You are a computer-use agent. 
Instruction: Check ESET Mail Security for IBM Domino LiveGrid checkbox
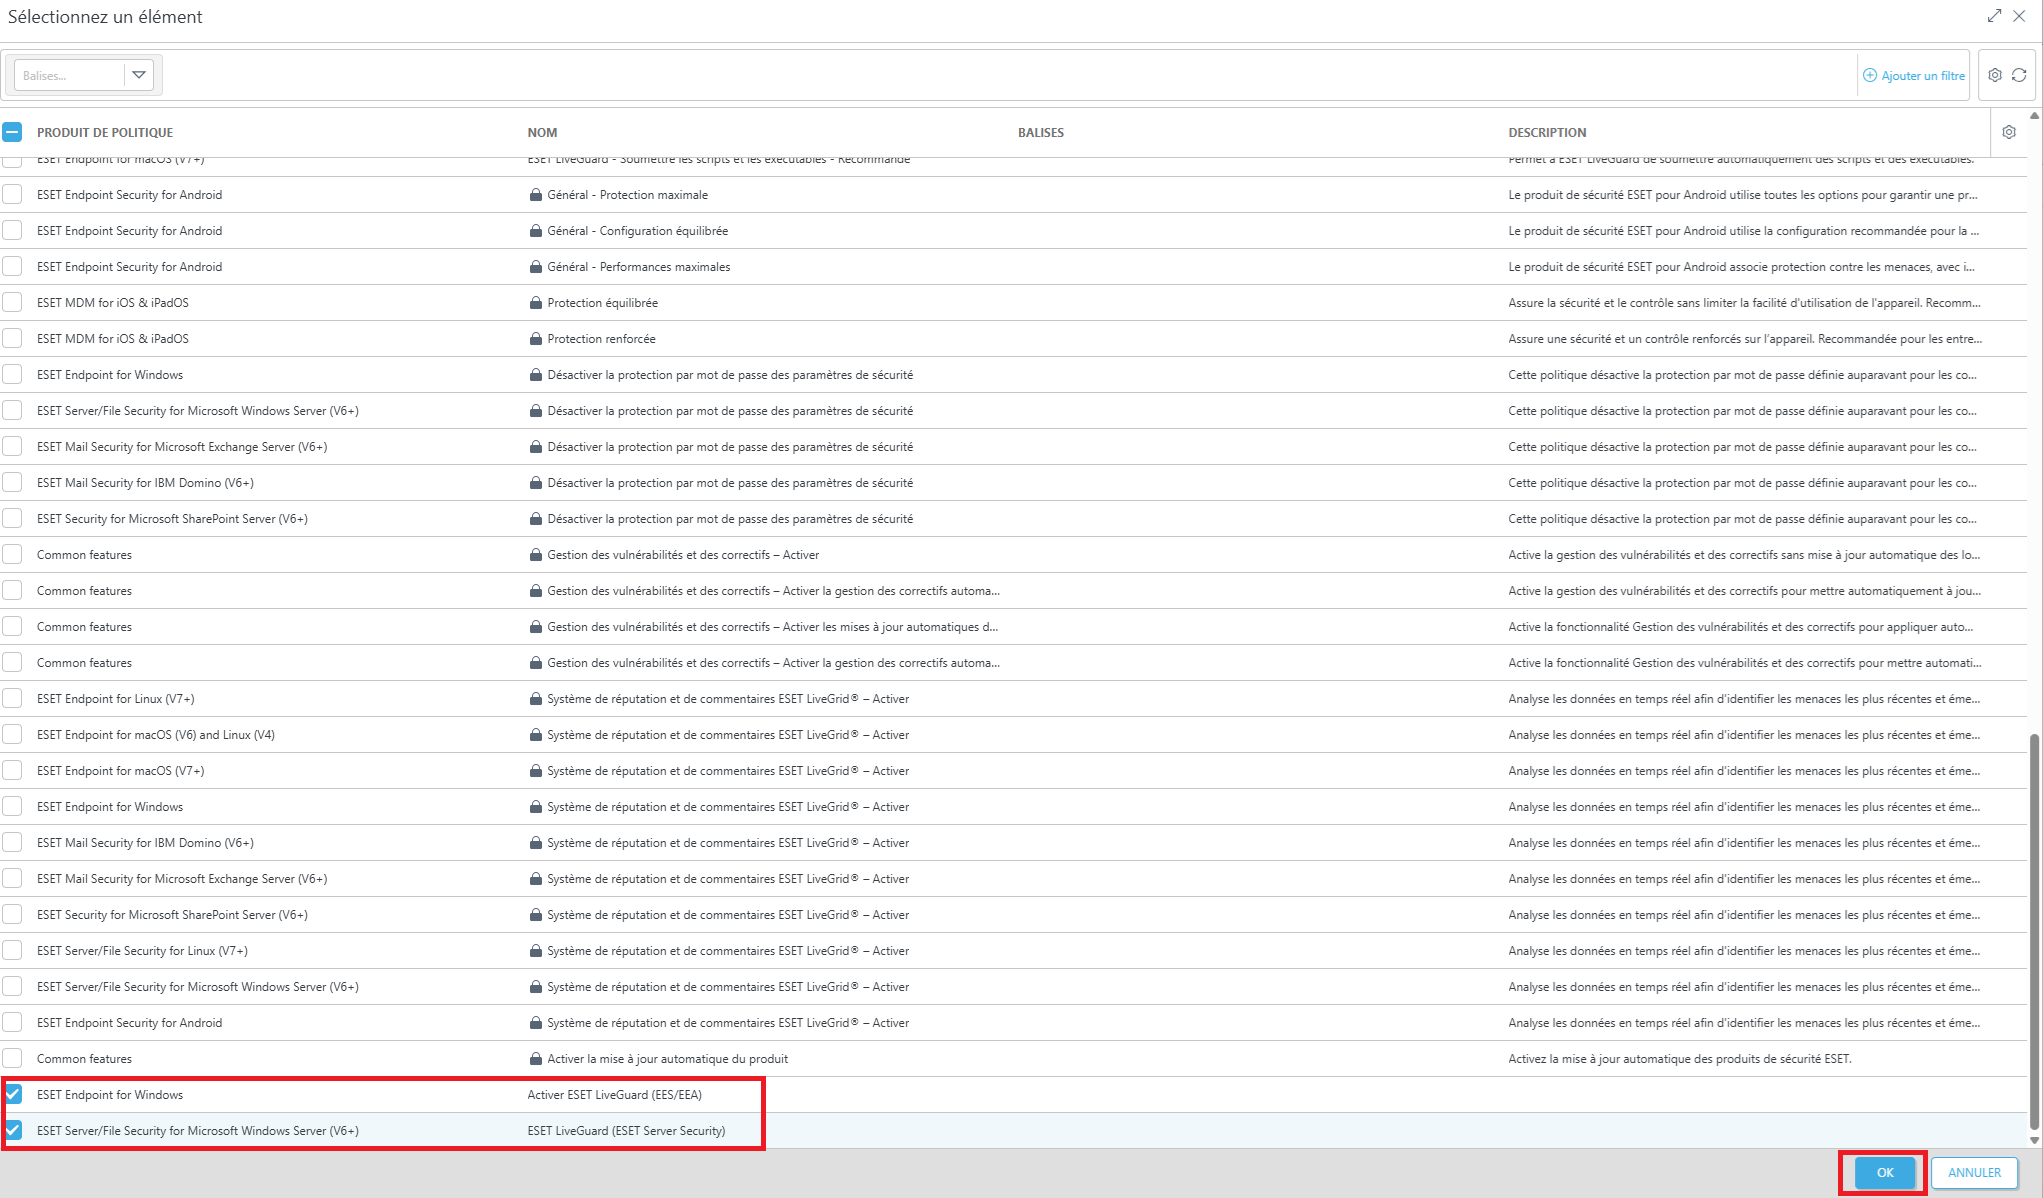[x=12, y=842]
